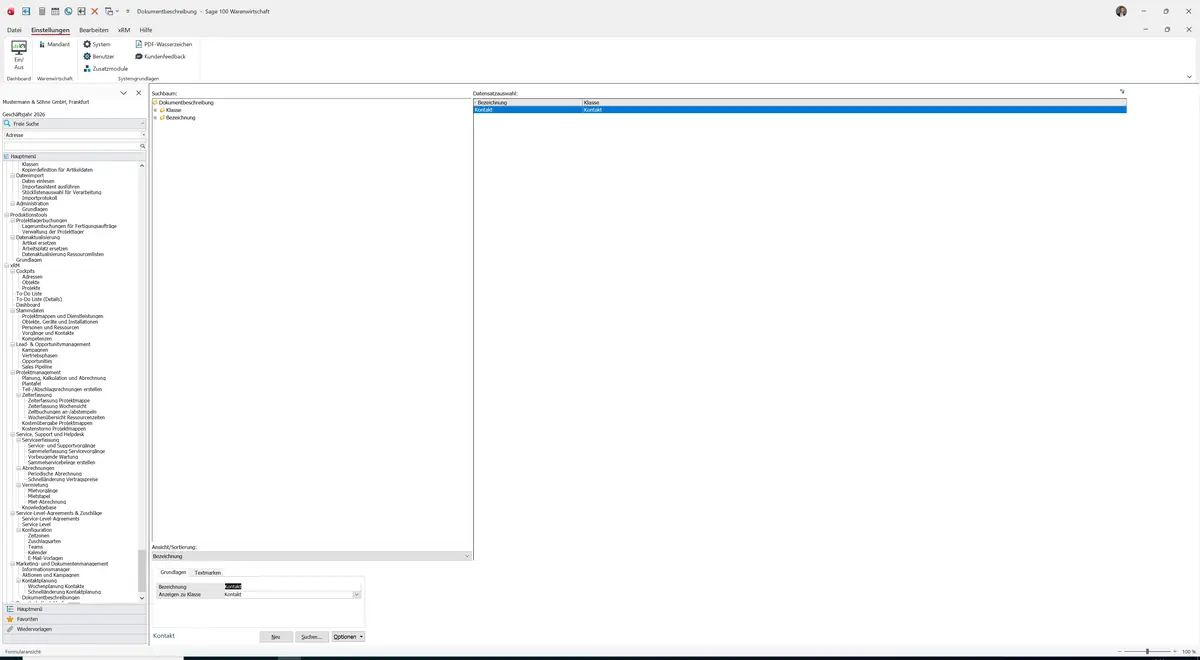The width and height of the screenshot is (1200, 660).
Task: Open the Optionen dropdown button
Action: (348, 636)
